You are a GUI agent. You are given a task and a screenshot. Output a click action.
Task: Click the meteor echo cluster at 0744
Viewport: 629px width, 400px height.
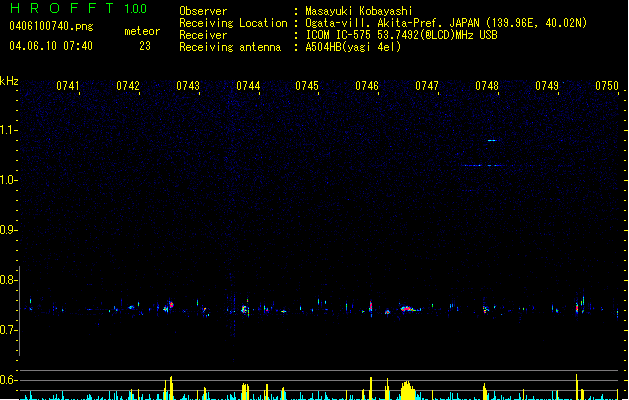(245, 309)
